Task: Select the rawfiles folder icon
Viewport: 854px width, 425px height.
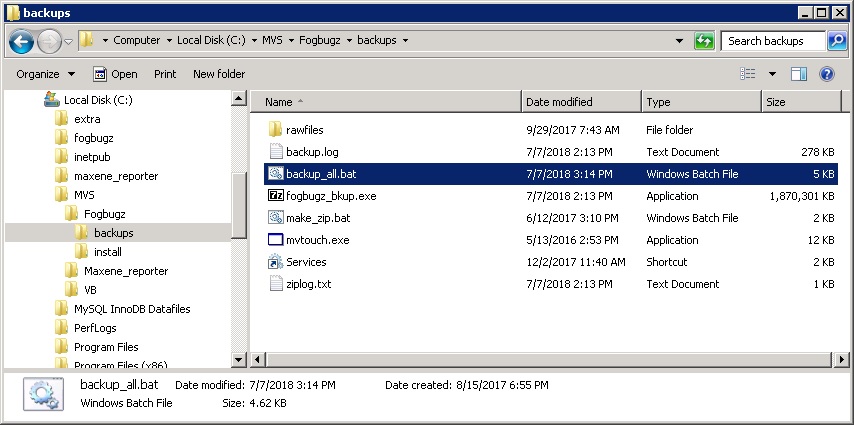Action: [276, 130]
